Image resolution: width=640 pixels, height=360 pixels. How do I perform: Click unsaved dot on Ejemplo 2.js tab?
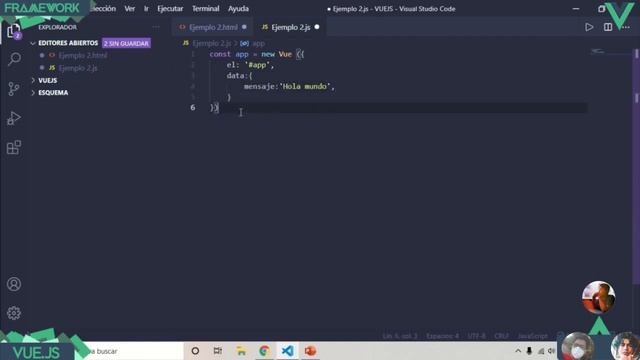[x=317, y=27]
